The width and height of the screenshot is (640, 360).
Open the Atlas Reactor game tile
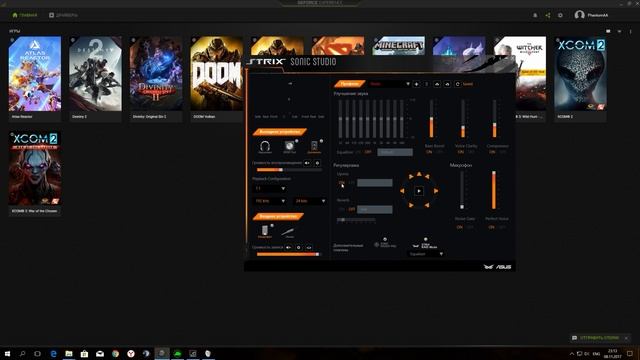click(35, 79)
